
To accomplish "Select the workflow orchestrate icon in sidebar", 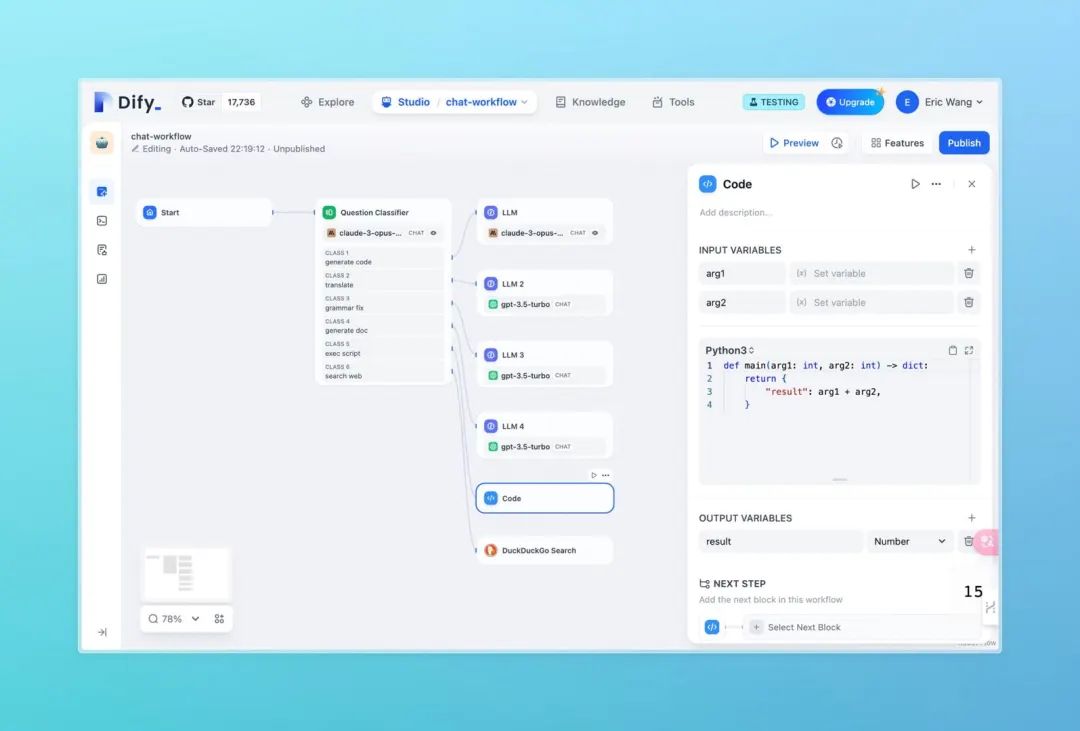I will 102,192.
